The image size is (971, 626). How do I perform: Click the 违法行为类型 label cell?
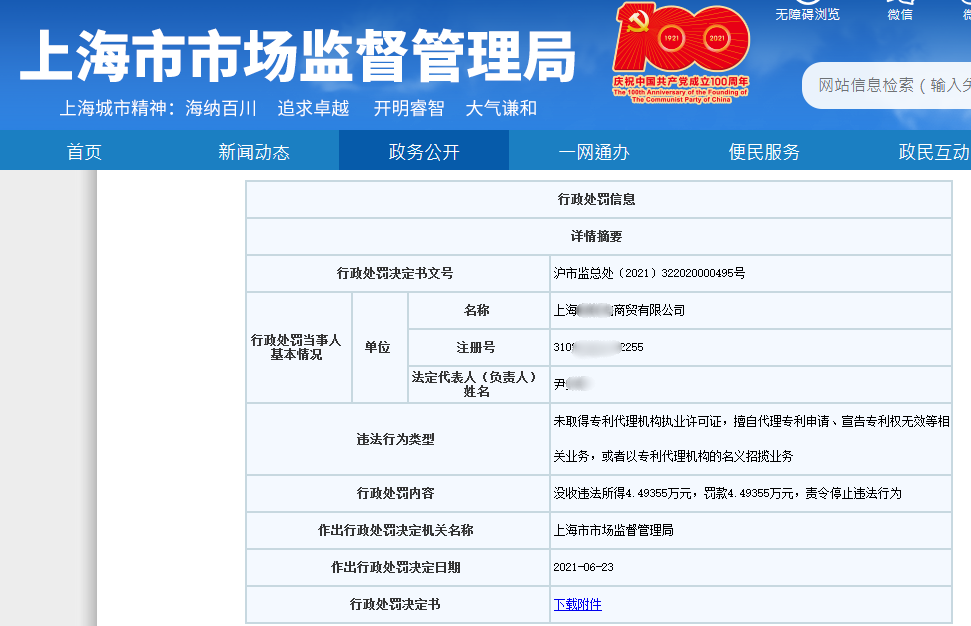tap(398, 439)
